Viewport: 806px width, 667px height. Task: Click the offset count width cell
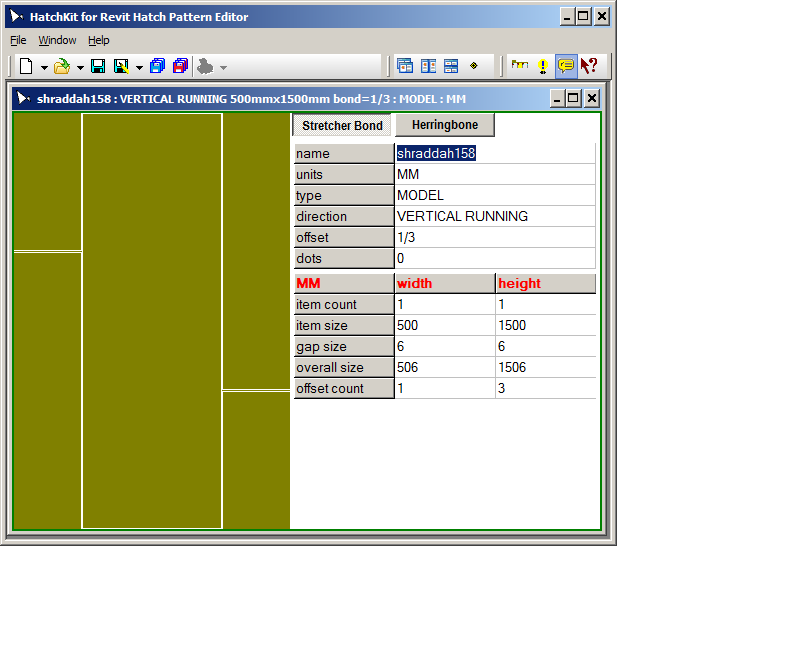445,388
